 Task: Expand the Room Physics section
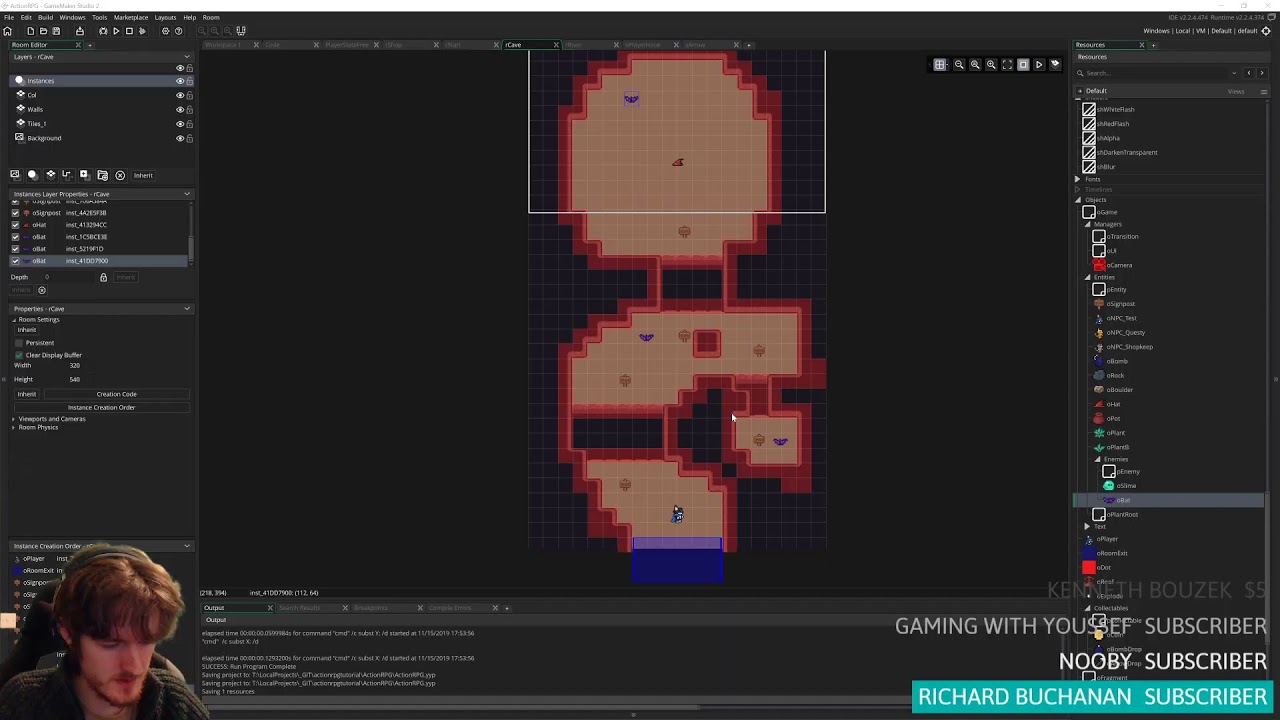[x=13, y=428]
